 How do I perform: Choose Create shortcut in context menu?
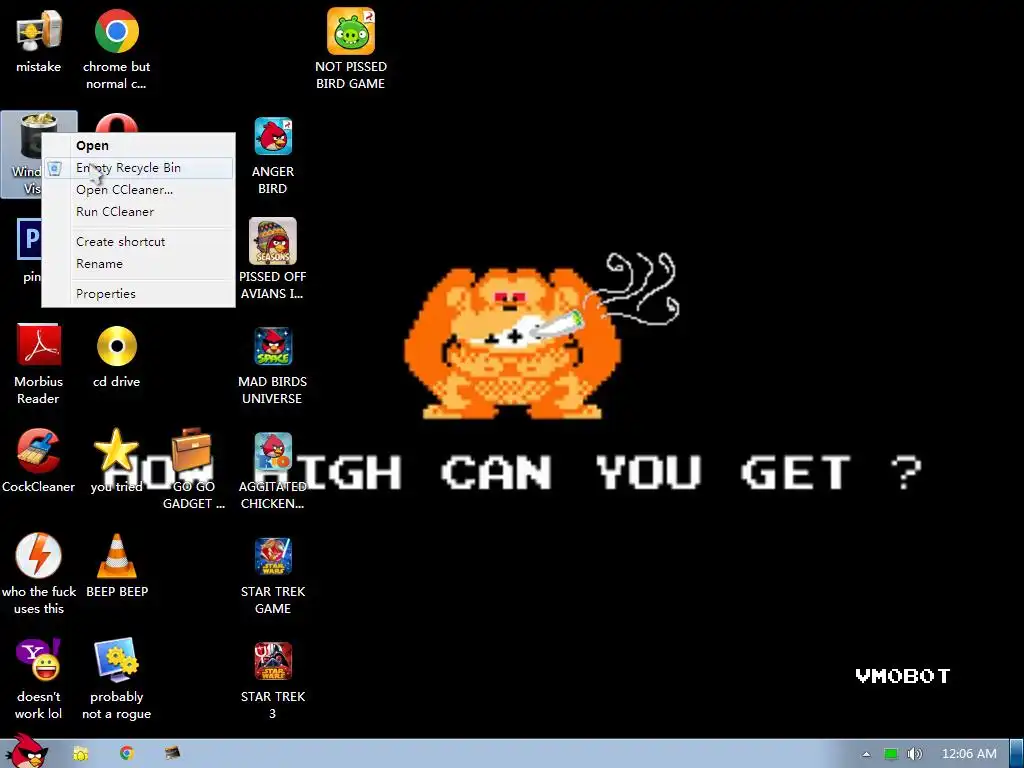(138, 242)
